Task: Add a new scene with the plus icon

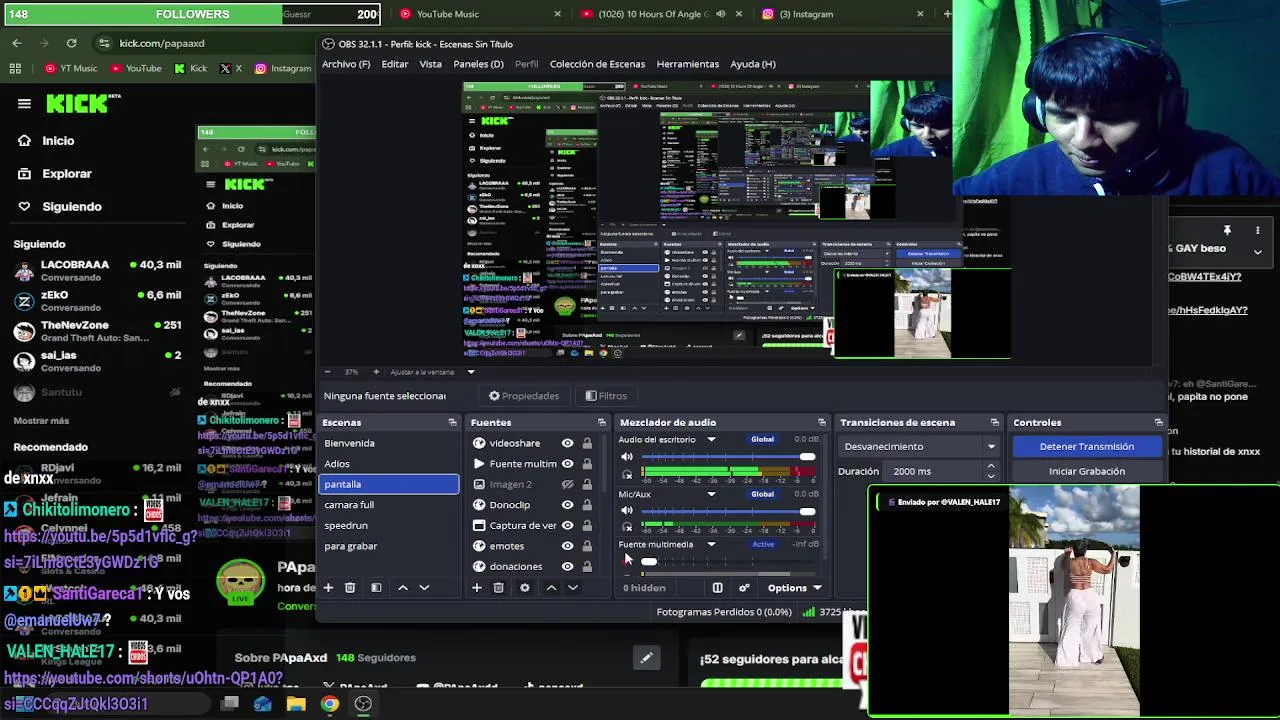Action: [x=328, y=588]
